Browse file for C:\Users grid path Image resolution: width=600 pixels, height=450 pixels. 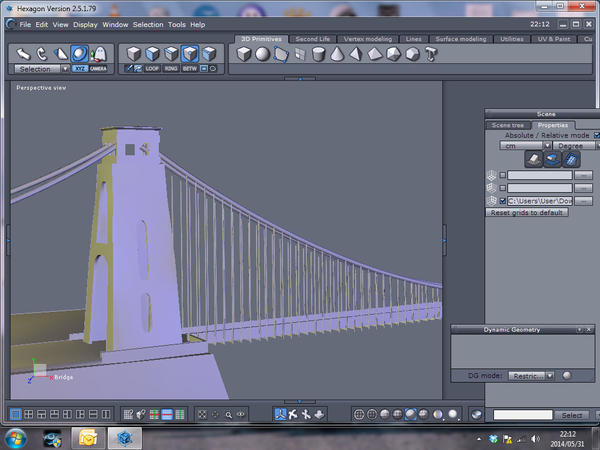point(583,201)
